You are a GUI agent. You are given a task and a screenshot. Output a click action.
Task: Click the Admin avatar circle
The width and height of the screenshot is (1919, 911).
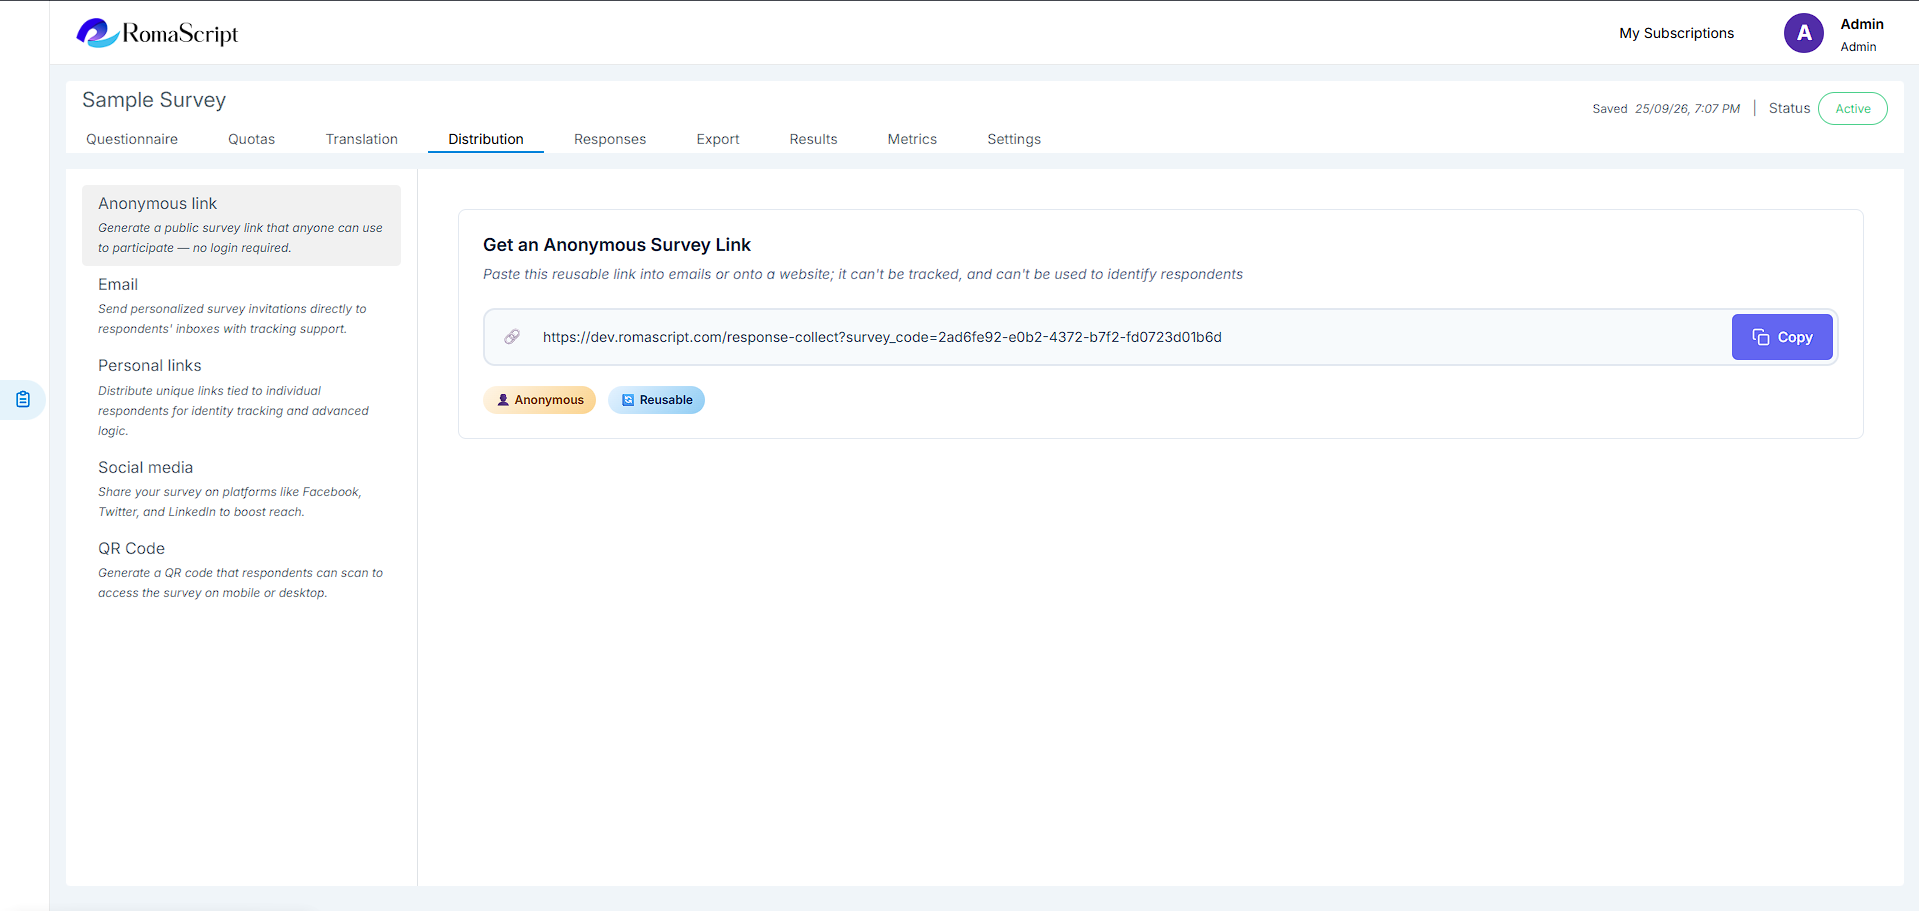[x=1804, y=33]
